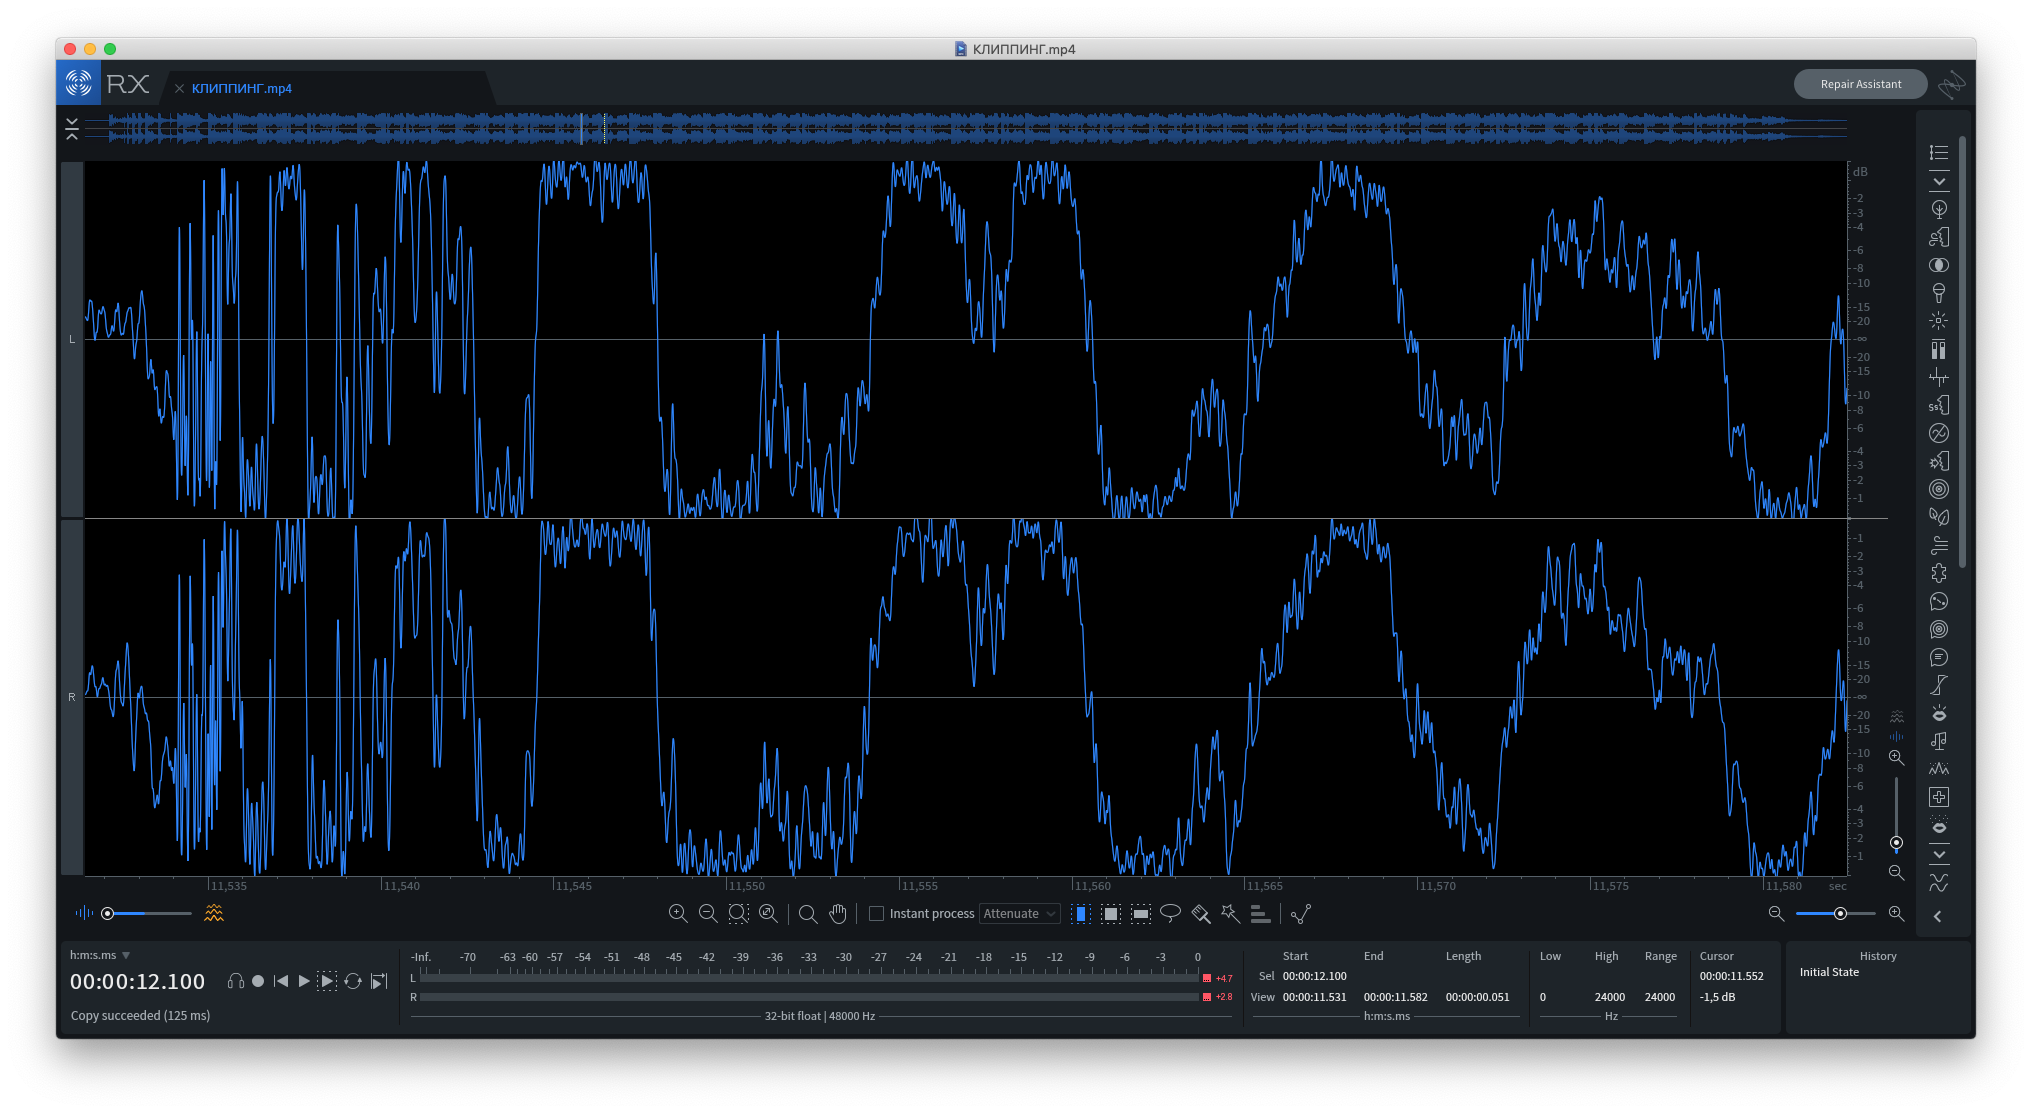This screenshot has width=2032, height=1113.
Task: Collapse the waveform overview with chevrons
Action: pyautogui.click(x=72, y=128)
